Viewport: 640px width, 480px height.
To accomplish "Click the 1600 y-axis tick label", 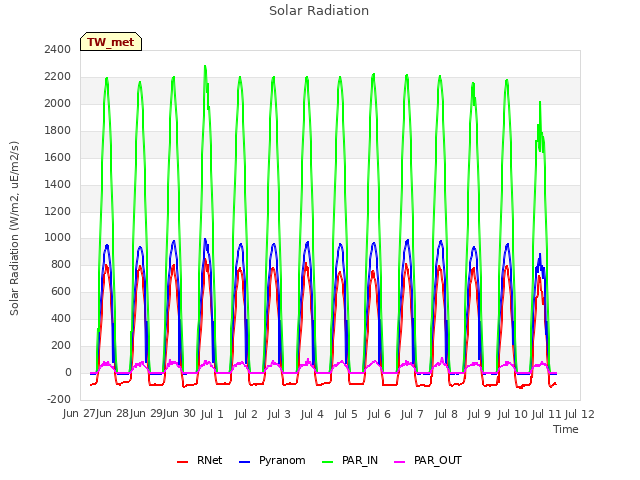I will [58, 157].
